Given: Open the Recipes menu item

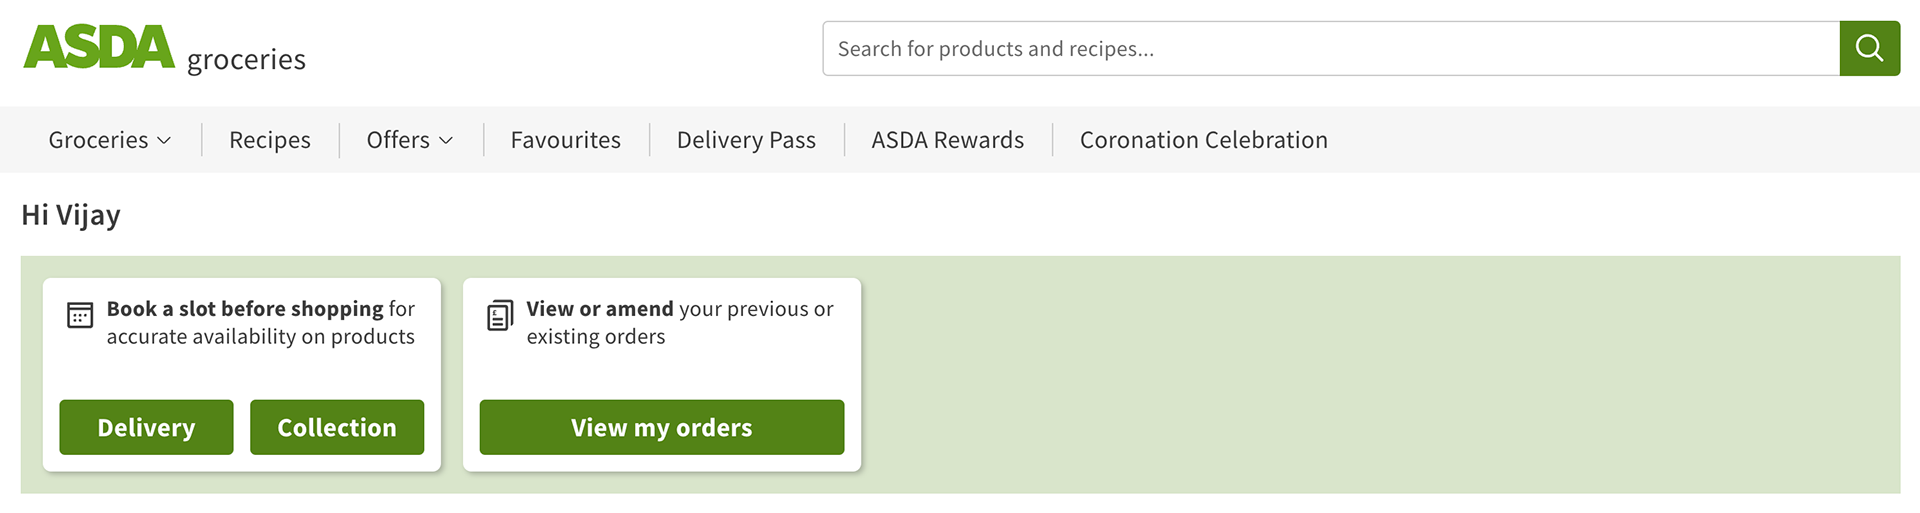Looking at the screenshot, I should click(270, 140).
